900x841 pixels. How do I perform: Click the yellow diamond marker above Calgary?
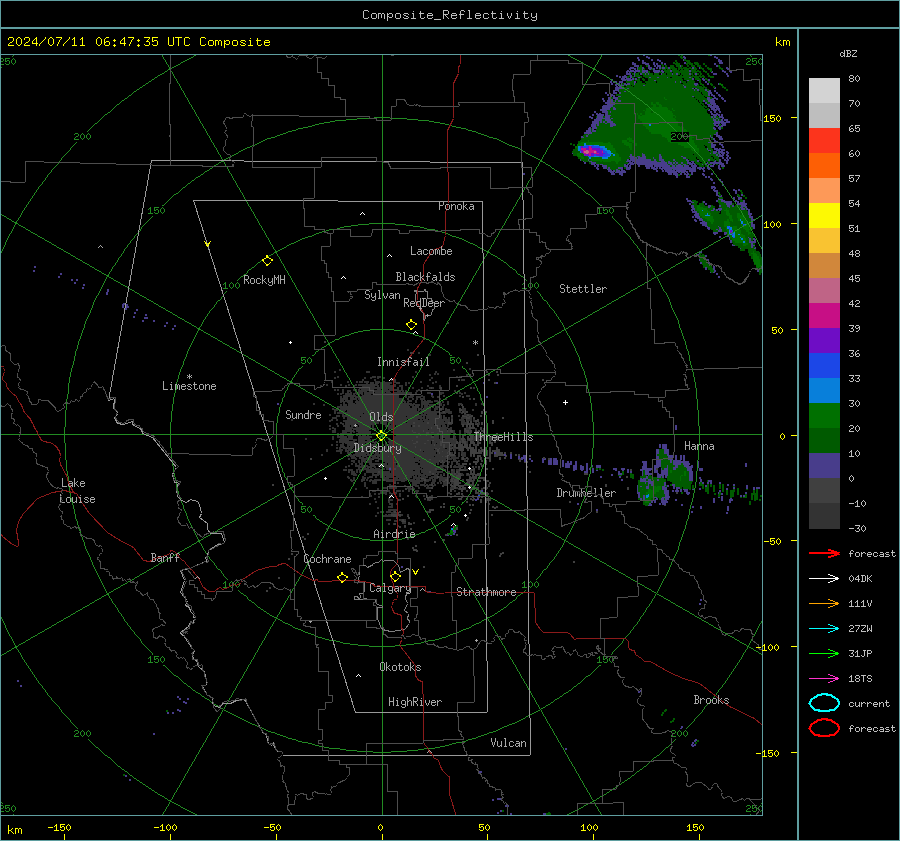tap(395, 576)
